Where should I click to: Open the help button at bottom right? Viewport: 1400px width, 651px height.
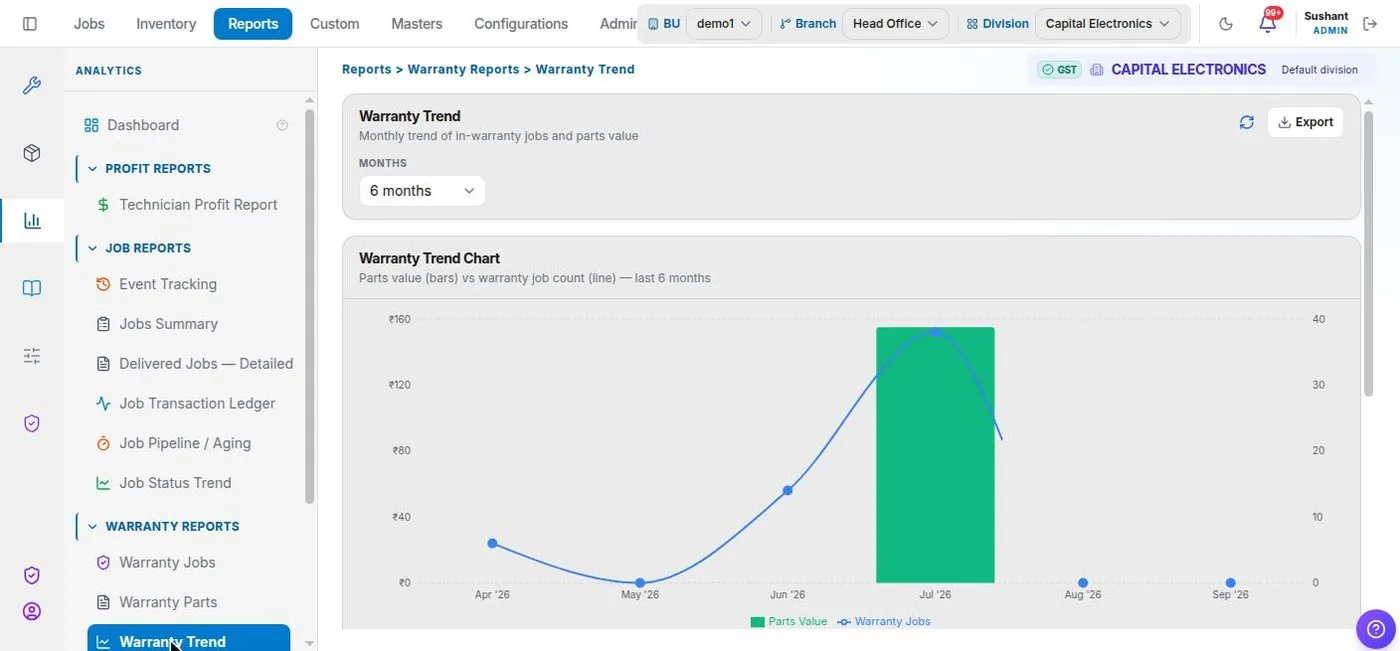[1375, 629]
